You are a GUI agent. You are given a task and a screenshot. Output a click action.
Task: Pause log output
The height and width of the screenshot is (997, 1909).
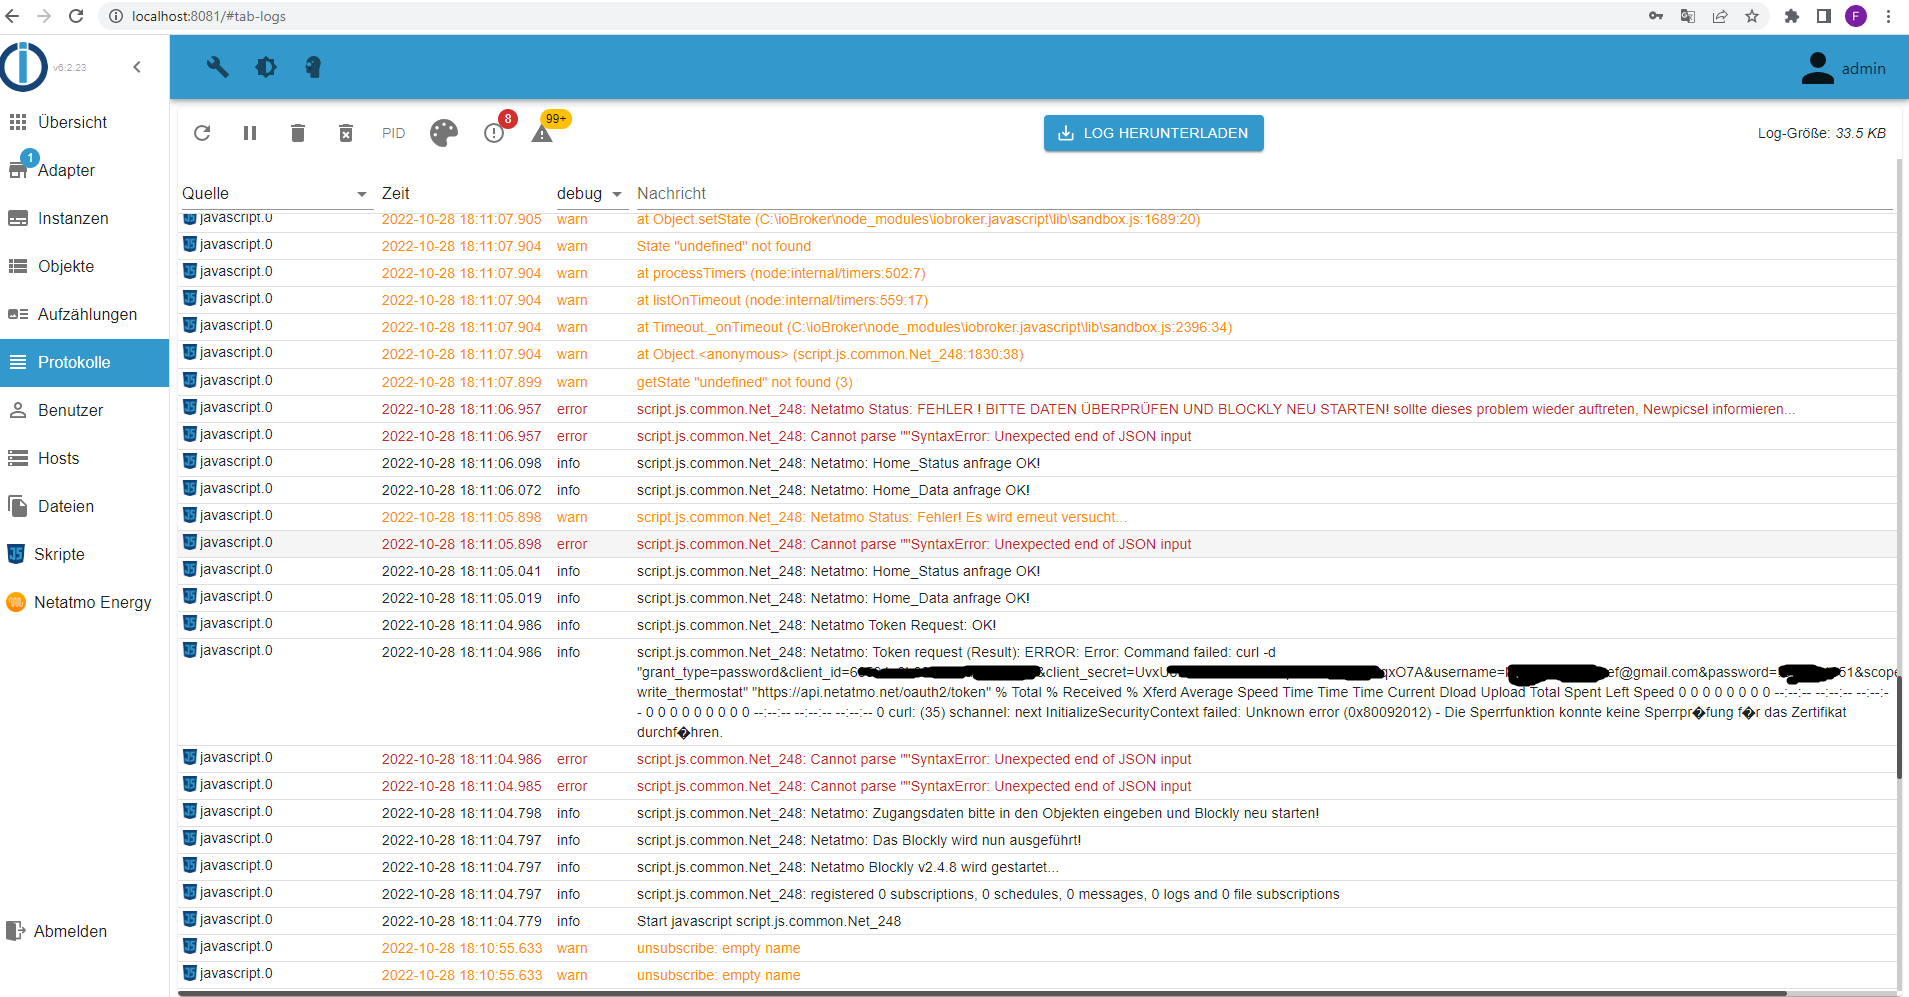click(x=250, y=133)
